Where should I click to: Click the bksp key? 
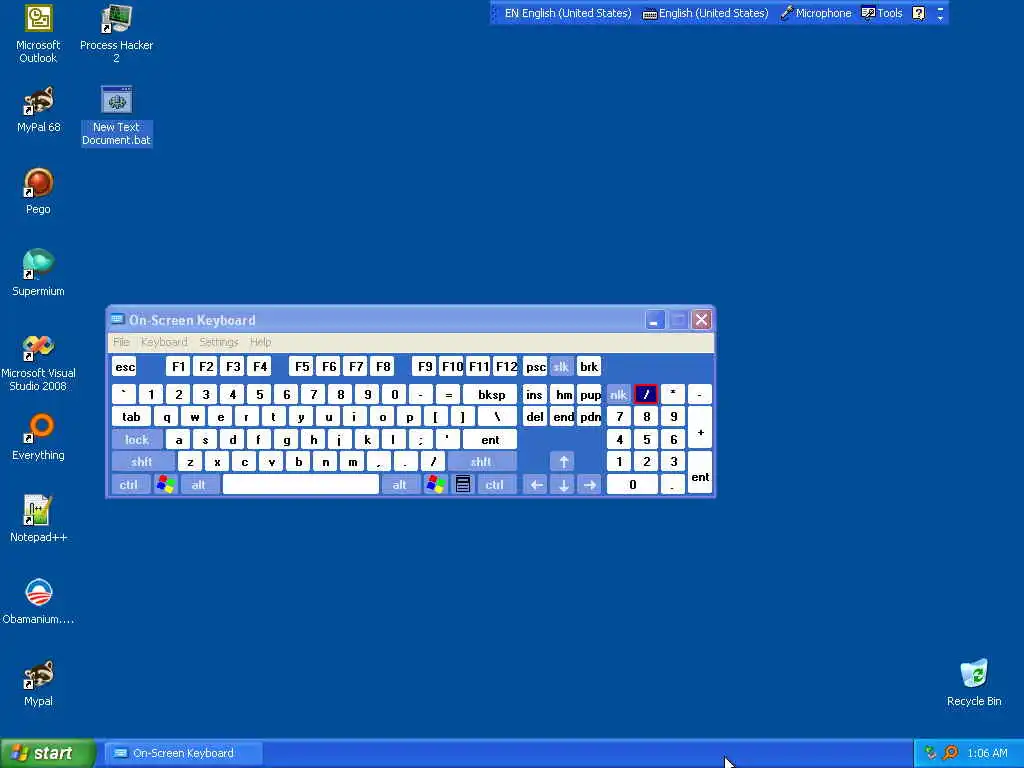[490, 394]
